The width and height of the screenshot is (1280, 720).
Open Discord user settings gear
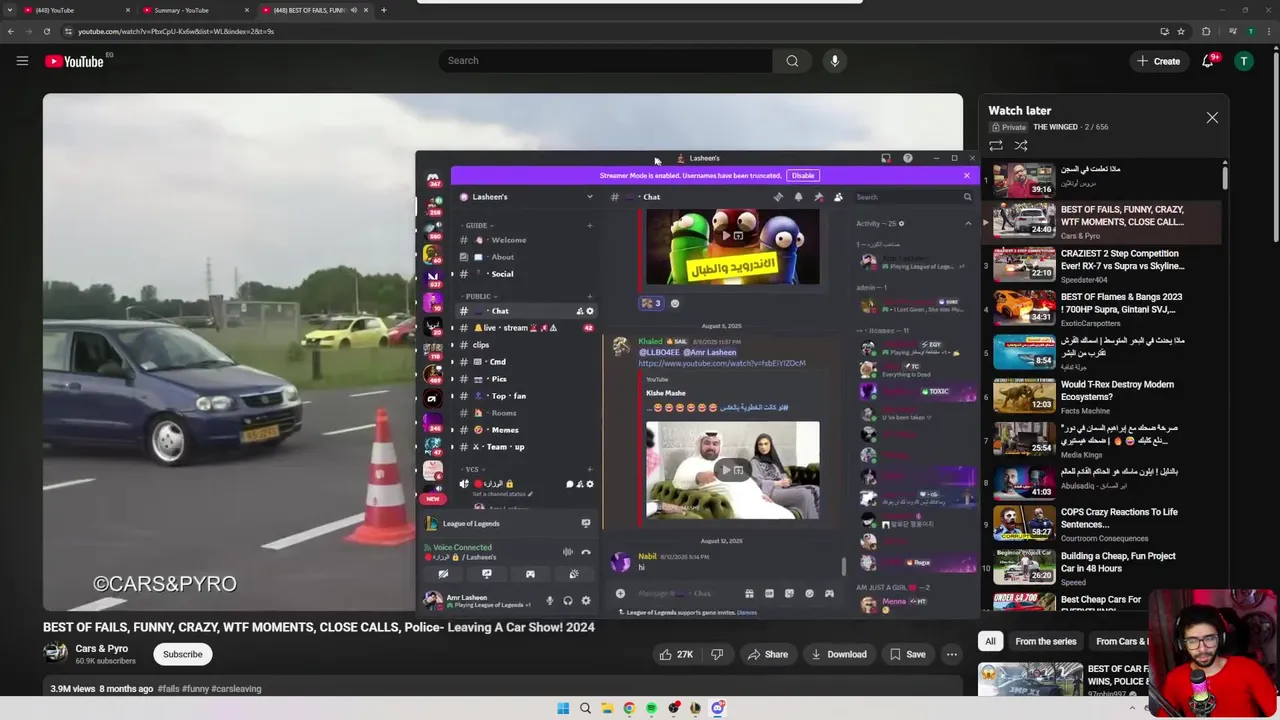point(586,600)
